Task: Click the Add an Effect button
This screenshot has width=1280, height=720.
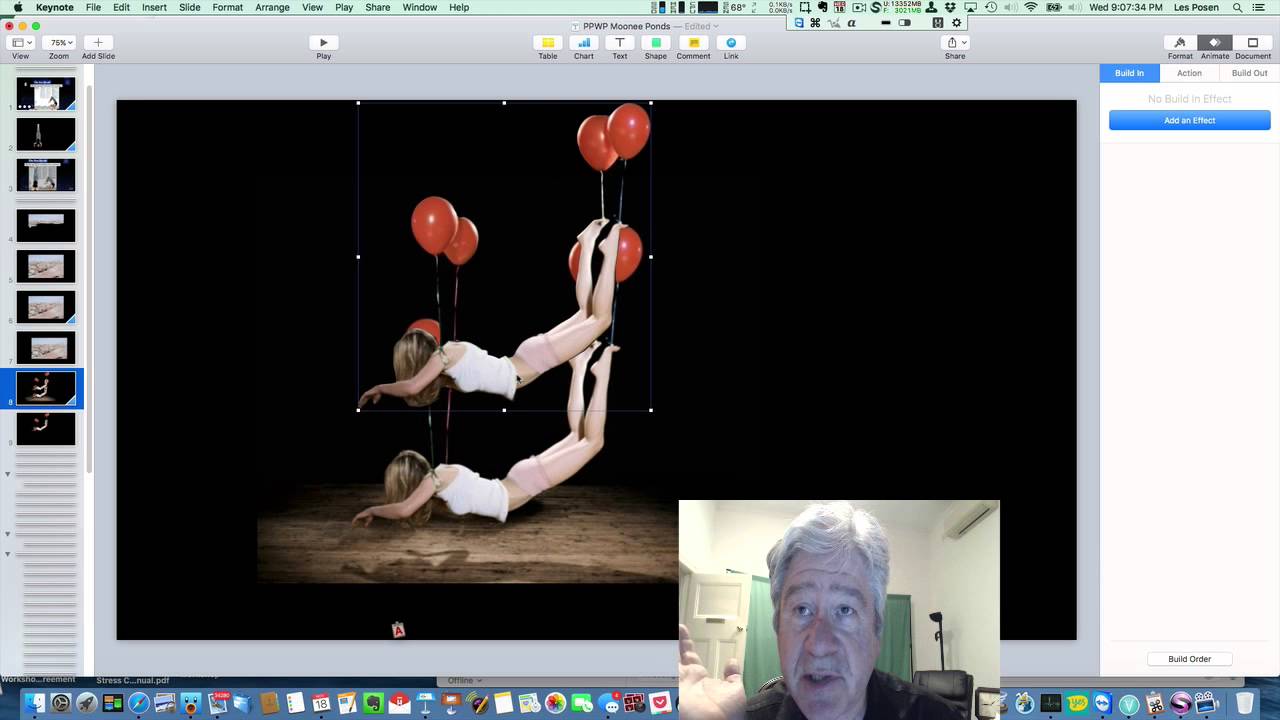Action: pyautogui.click(x=1189, y=120)
